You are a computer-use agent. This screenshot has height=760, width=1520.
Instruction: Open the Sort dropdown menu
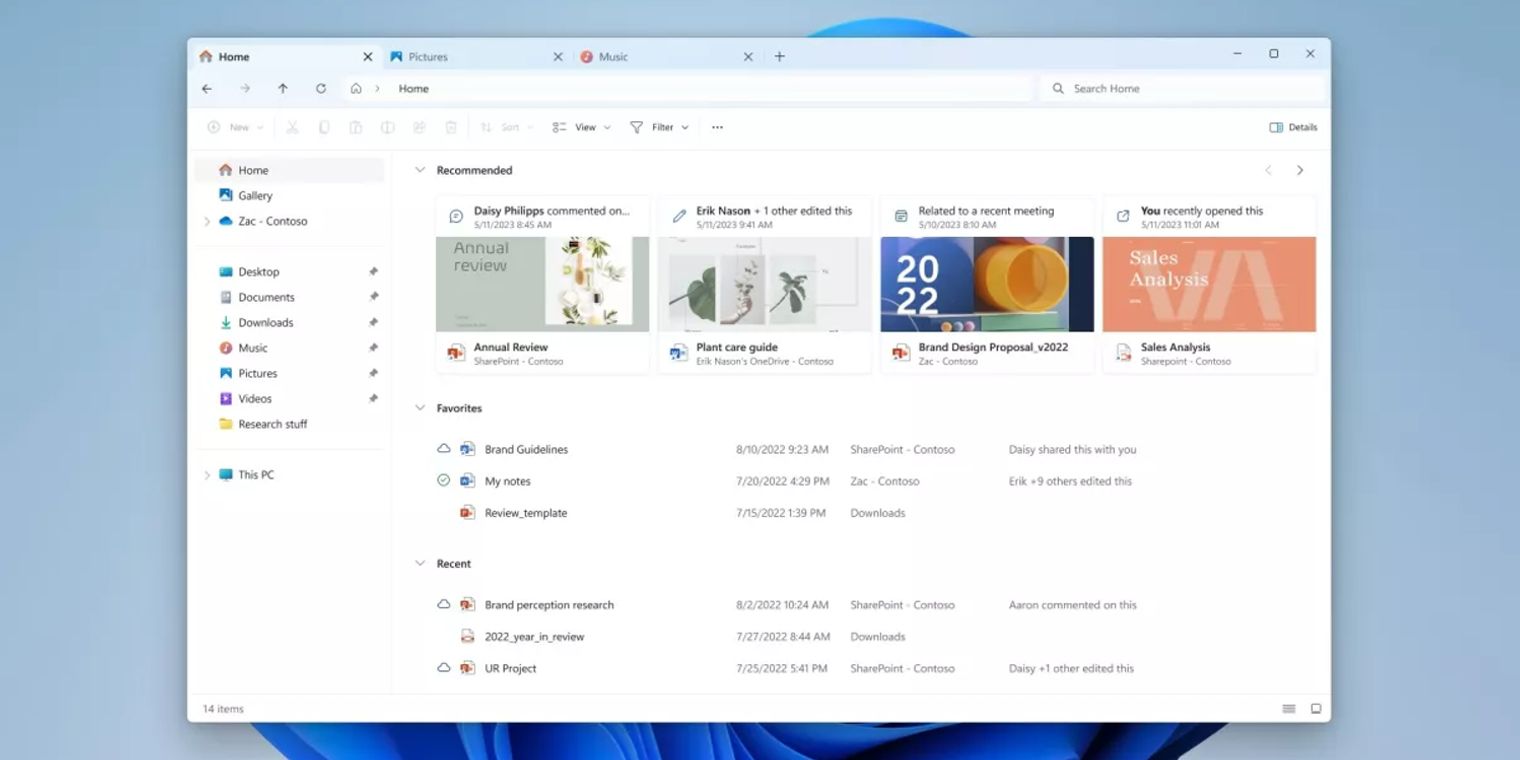(506, 127)
